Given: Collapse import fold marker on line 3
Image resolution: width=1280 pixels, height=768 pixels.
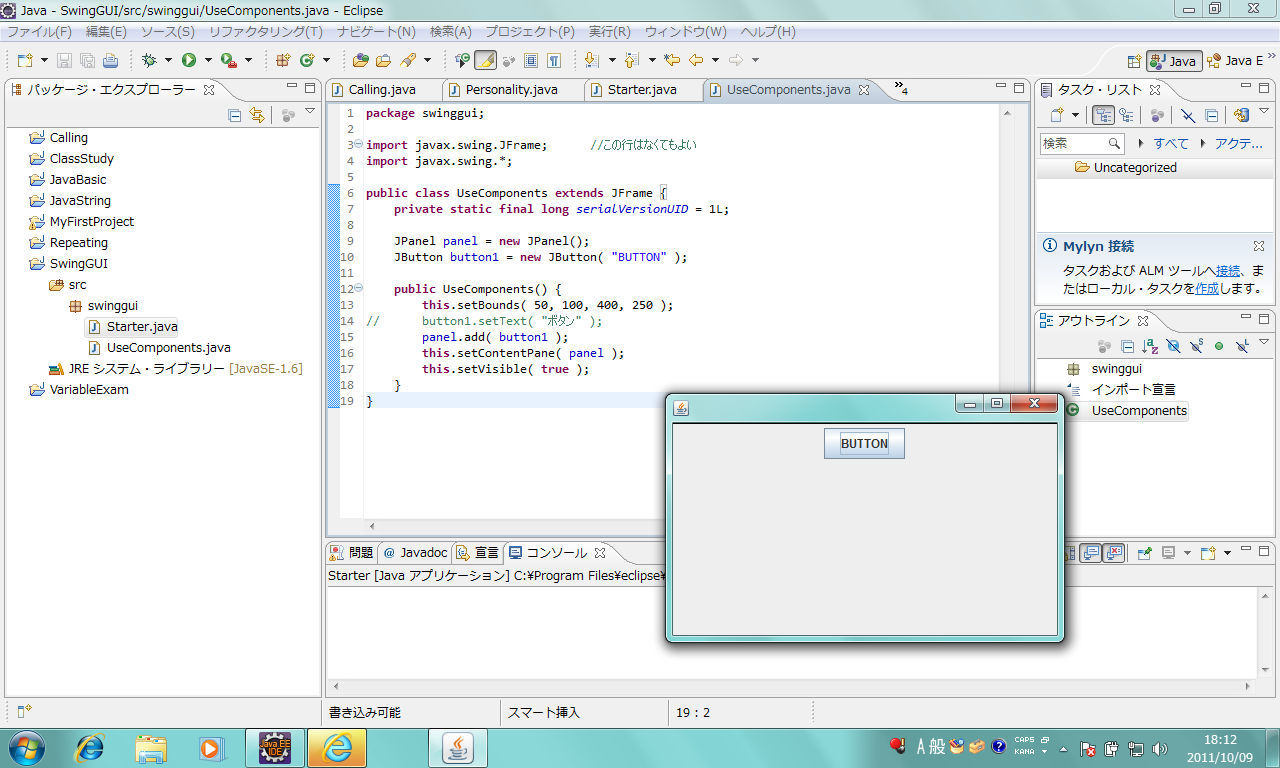Looking at the screenshot, I should point(359,145).
